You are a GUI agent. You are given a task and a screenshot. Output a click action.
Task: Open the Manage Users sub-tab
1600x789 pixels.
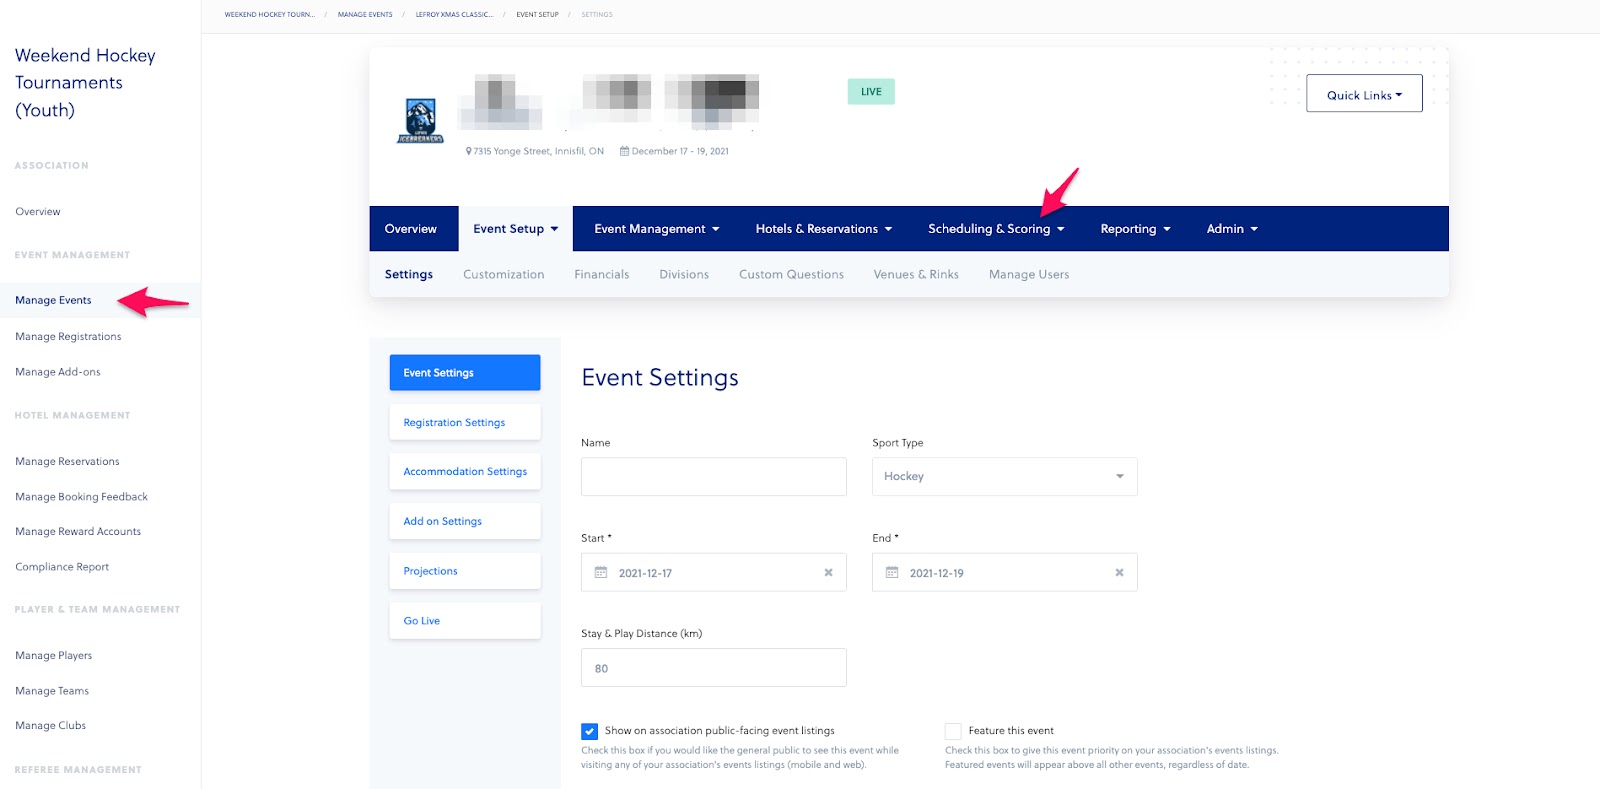[1029, 274]
